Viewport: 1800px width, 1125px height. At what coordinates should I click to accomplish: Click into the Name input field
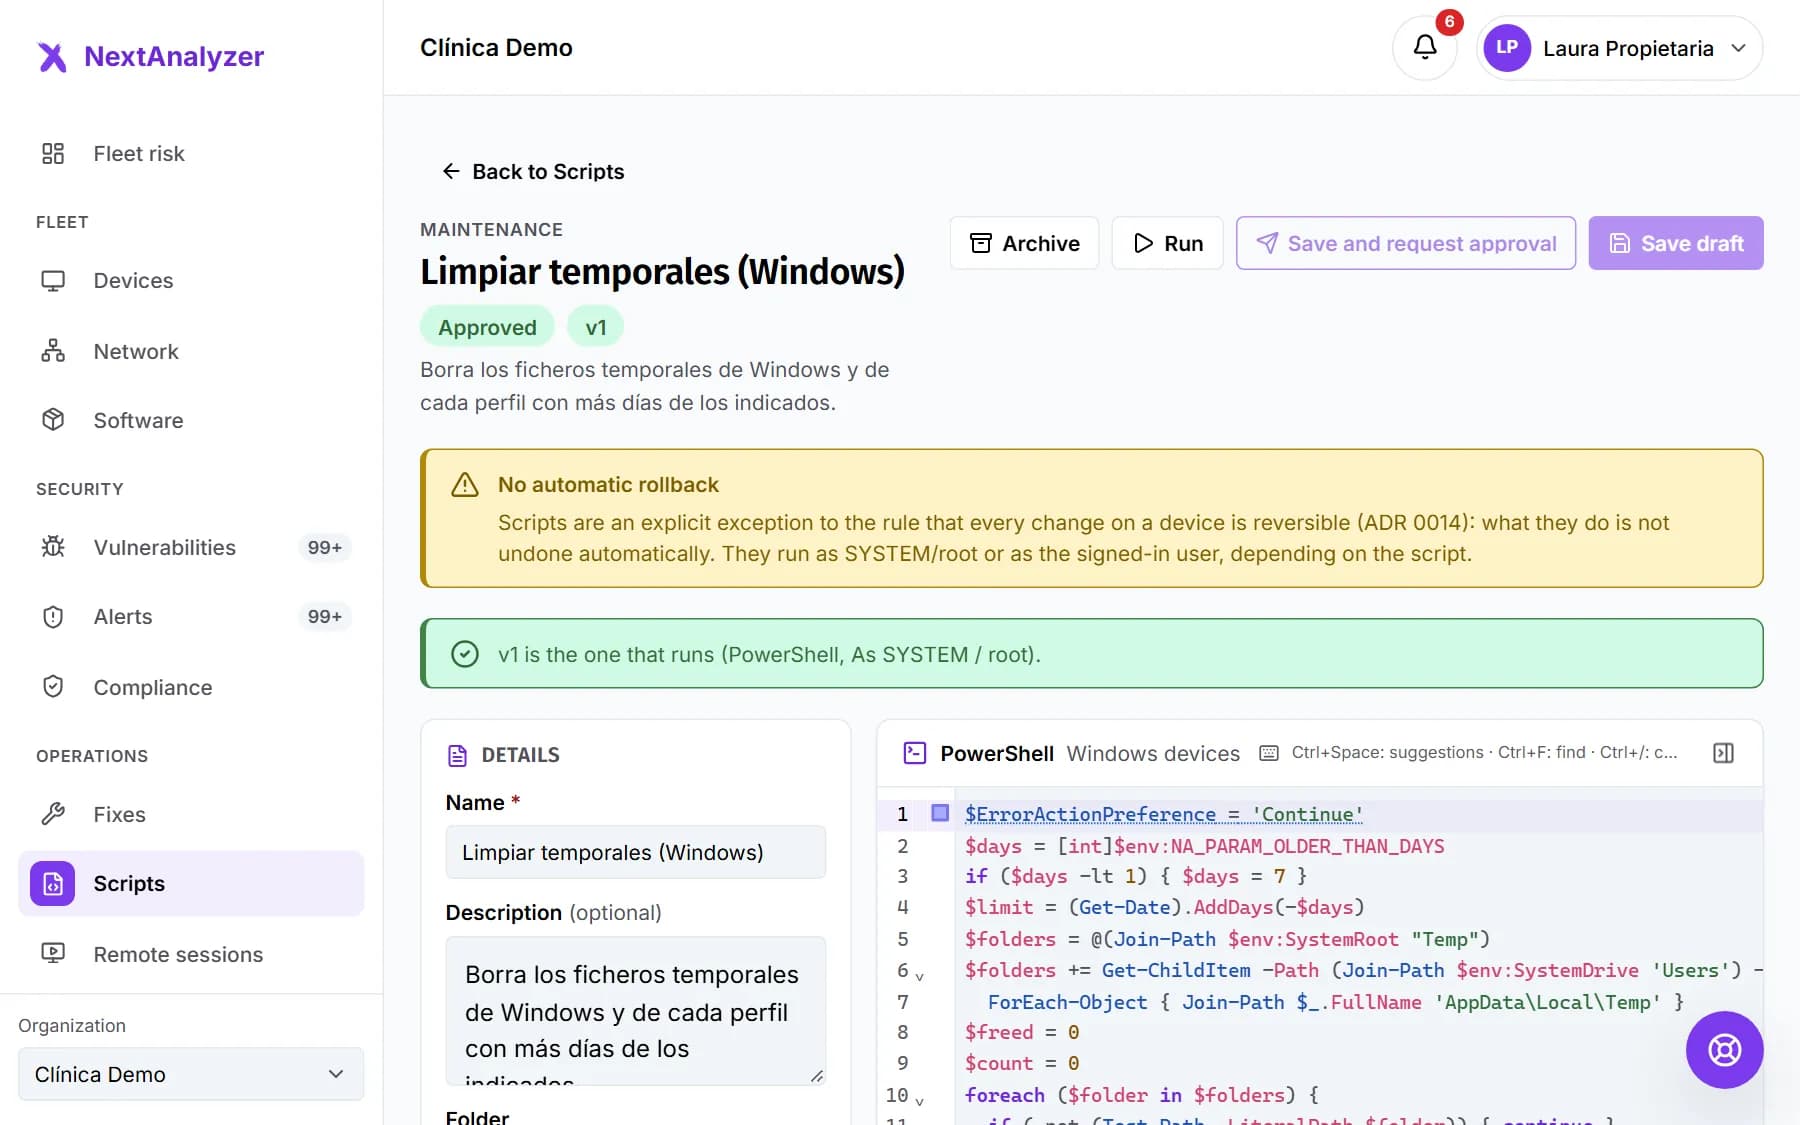pos(636,852)
